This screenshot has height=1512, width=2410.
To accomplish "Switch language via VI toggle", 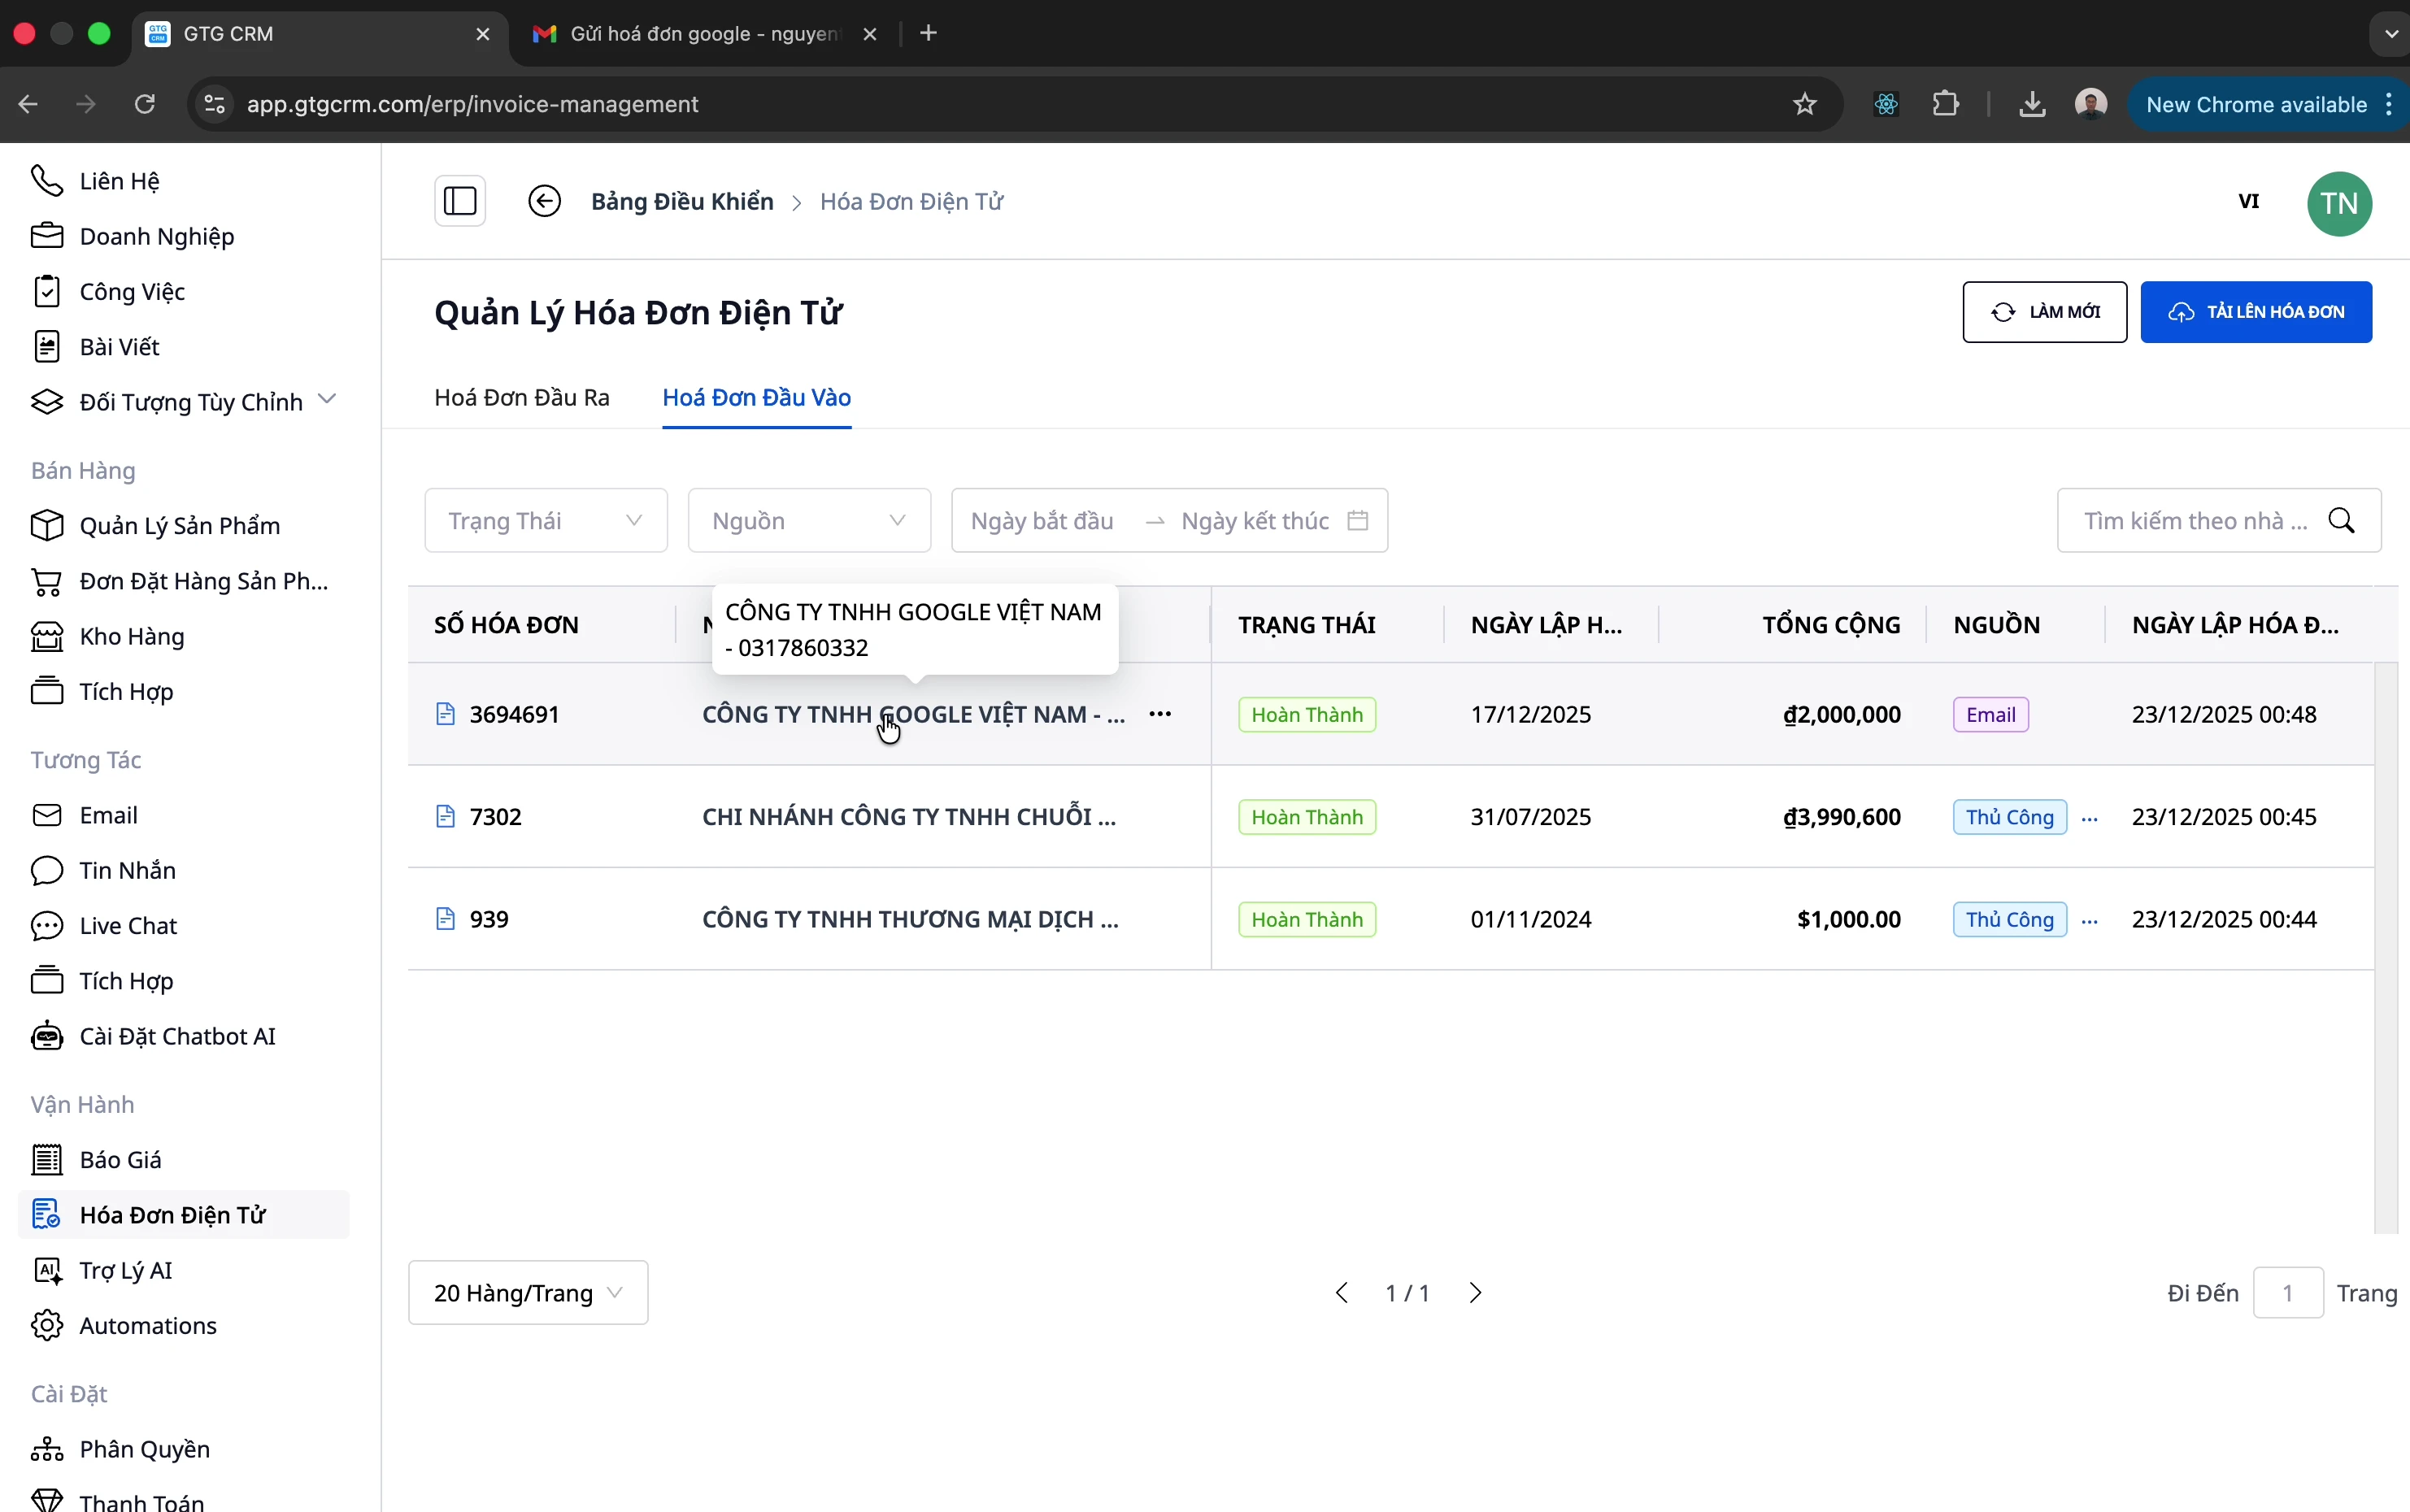I will coord(2248,201).
